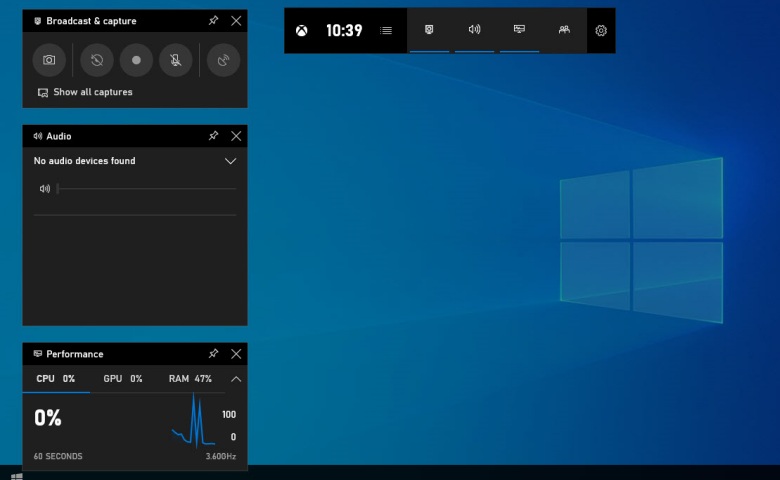Image resolution: width=780 pixels, height=480 pixels.
Task: Record the last 30 seconds
Action: click(x=97, y=60)
